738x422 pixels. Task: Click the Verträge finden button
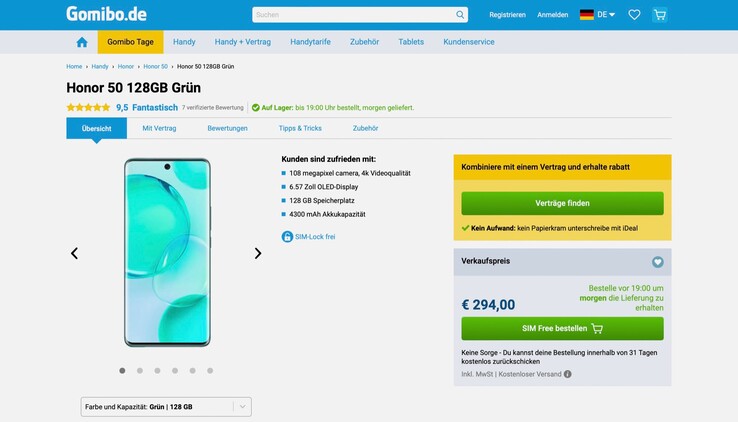(x=562, y=203)
